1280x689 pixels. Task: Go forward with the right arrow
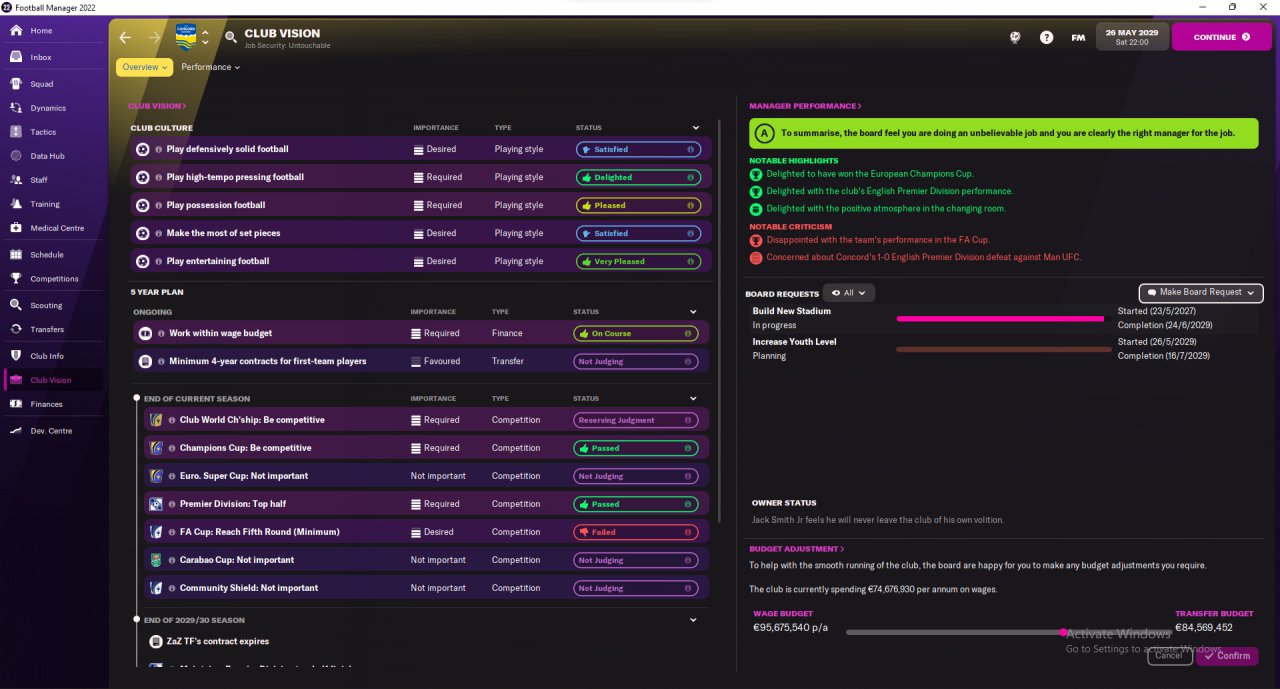coord(154,37)
